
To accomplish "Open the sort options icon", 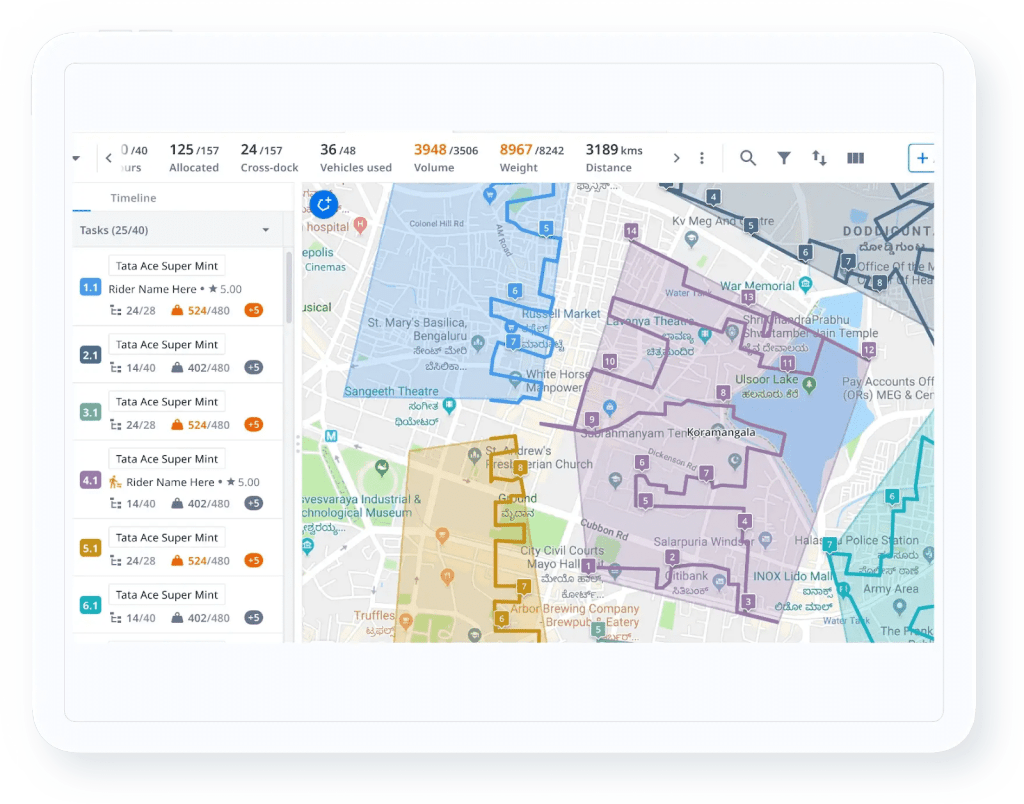I will tap(819, 157).
